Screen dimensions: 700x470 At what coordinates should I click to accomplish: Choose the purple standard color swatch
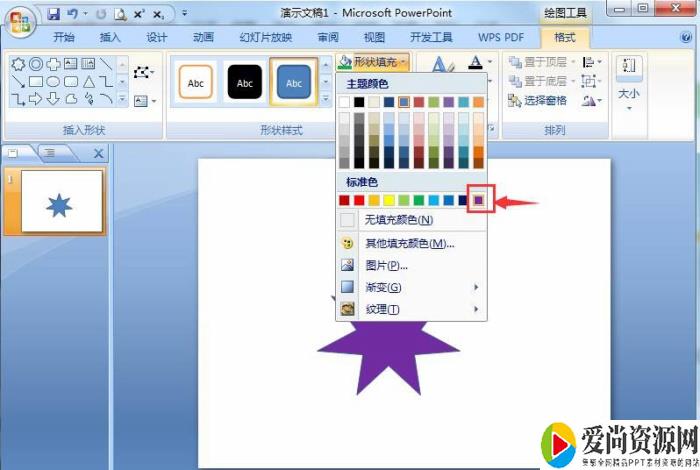tap(479, 200)
